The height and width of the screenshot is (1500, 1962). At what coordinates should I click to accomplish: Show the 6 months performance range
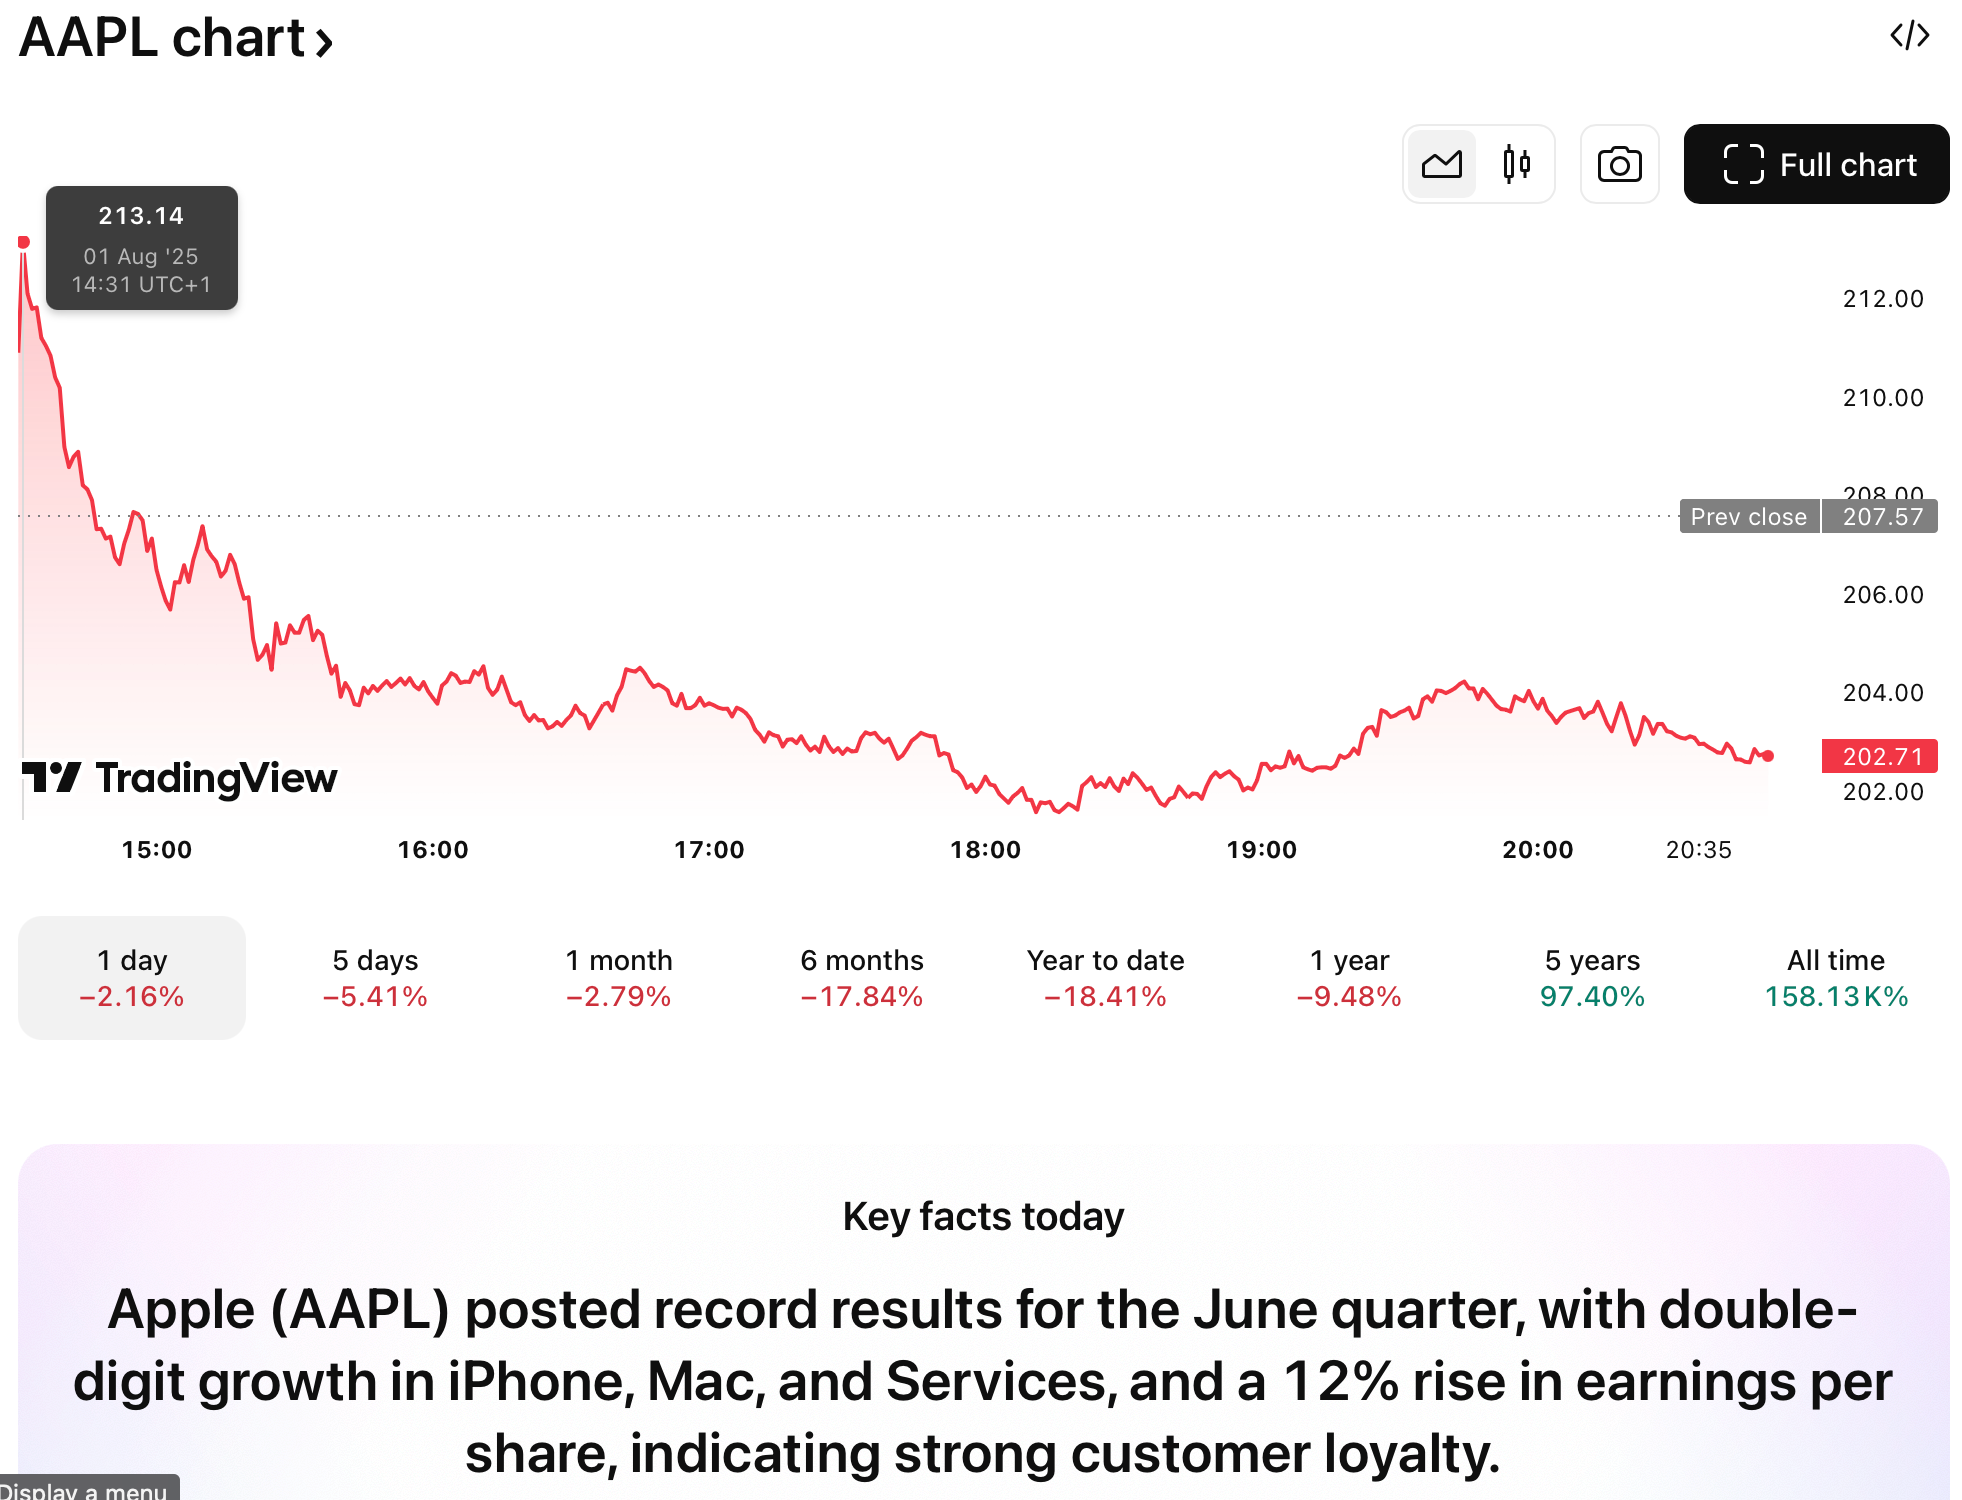(862, 977)
